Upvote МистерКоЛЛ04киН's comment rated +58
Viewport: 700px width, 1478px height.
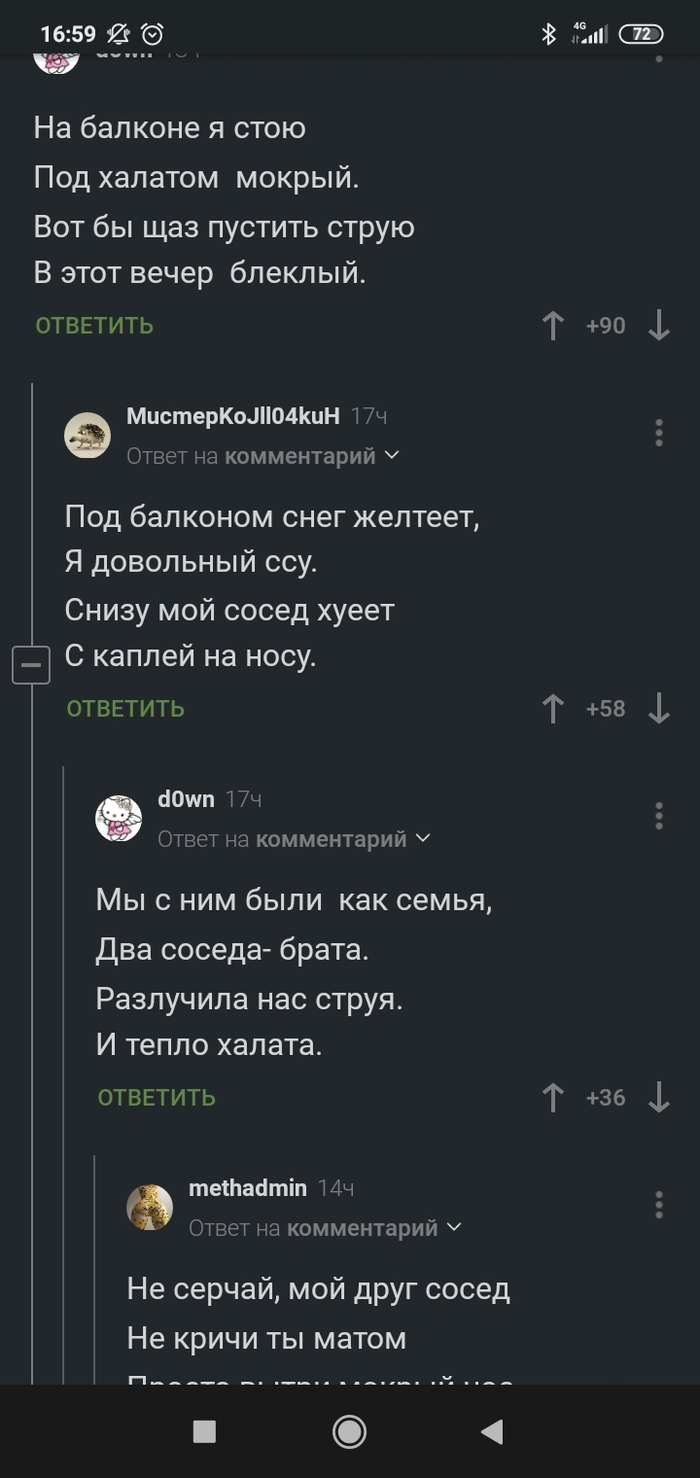[x=553, y=709]
